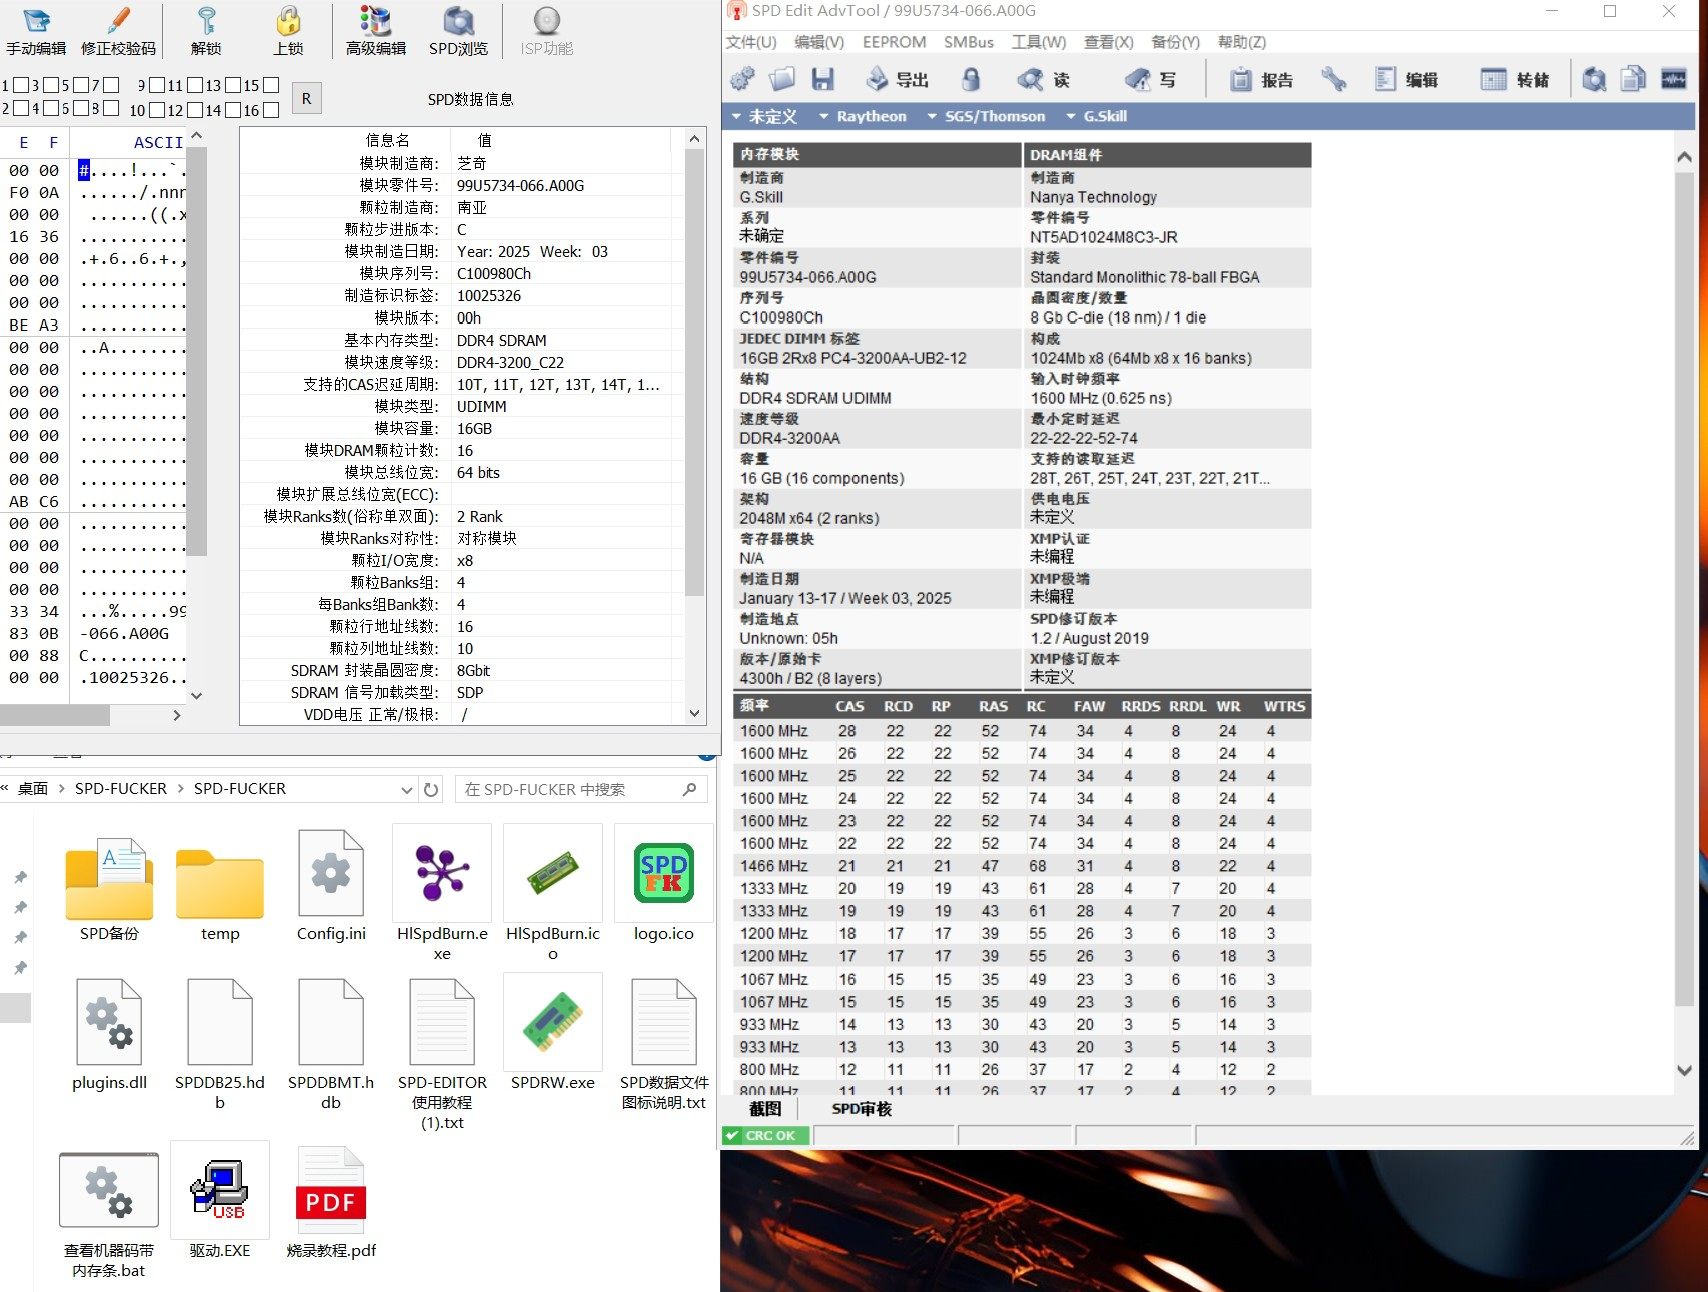The image size is (1708, 1292).
Task: Click the save floppy disk icon
Action: pyautogui.click(x=823, y=80)
